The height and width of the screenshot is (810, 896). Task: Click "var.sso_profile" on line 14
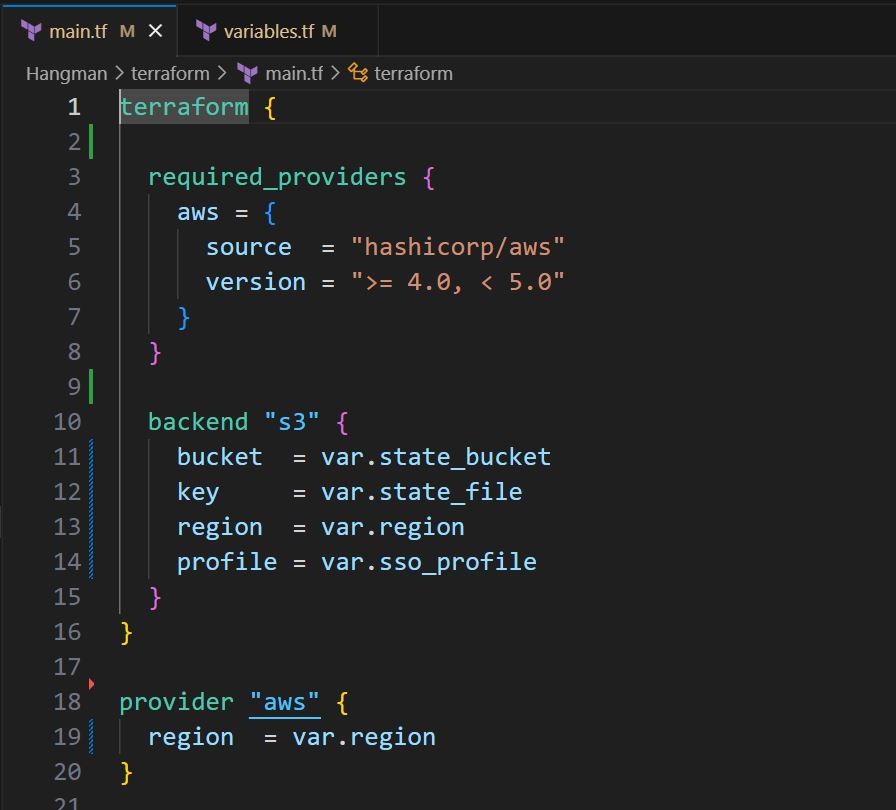(429, 562)
